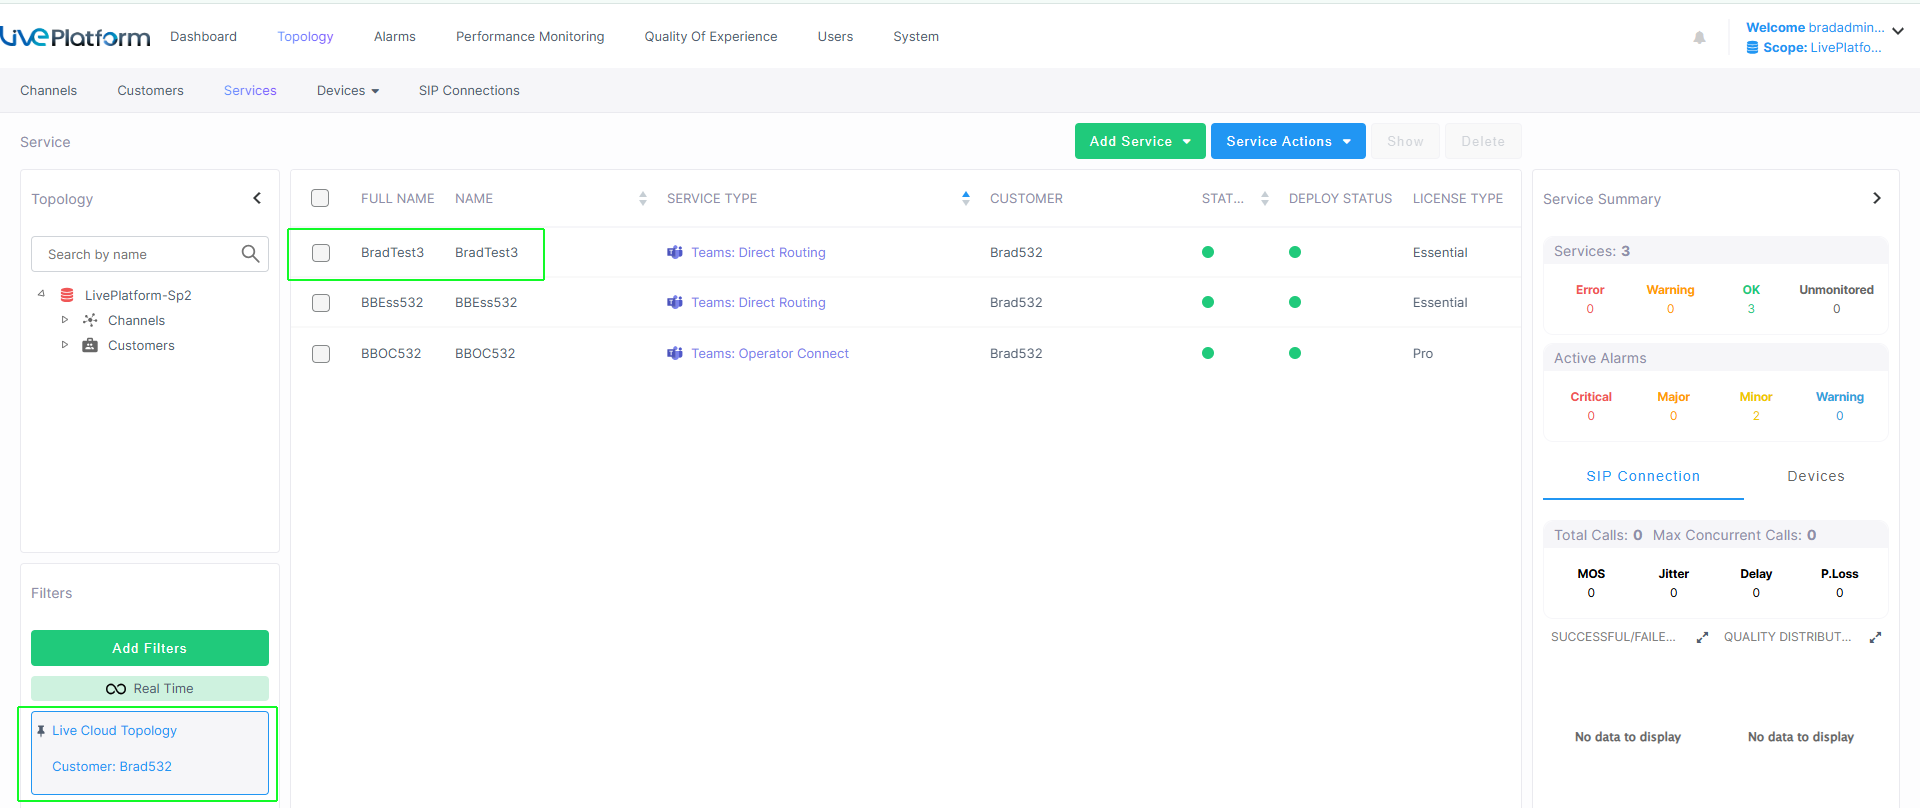Viewport: 1920px width, 808px height.
Task: Expand the SUCCESSFUL/FAILED chart to full view
Action: coord(1702,637)
